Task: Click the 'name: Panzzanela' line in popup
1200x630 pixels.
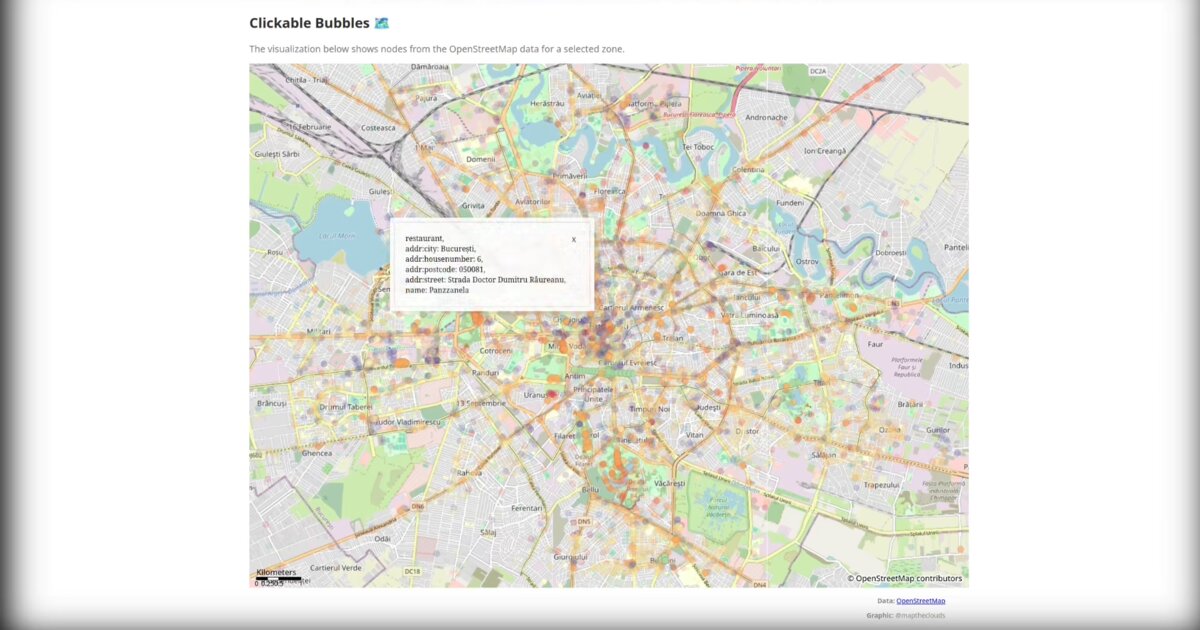Action: click(437, 290)
